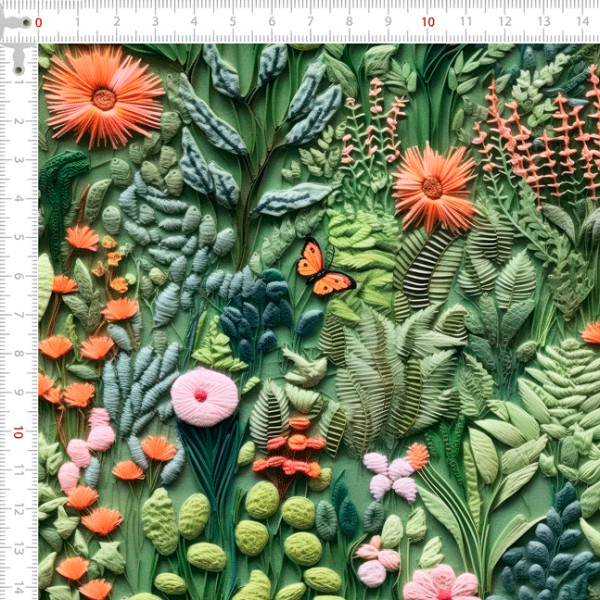600x600 pixels.
Task: Click the number 11 on the top ruler
Action: (466, 21)
